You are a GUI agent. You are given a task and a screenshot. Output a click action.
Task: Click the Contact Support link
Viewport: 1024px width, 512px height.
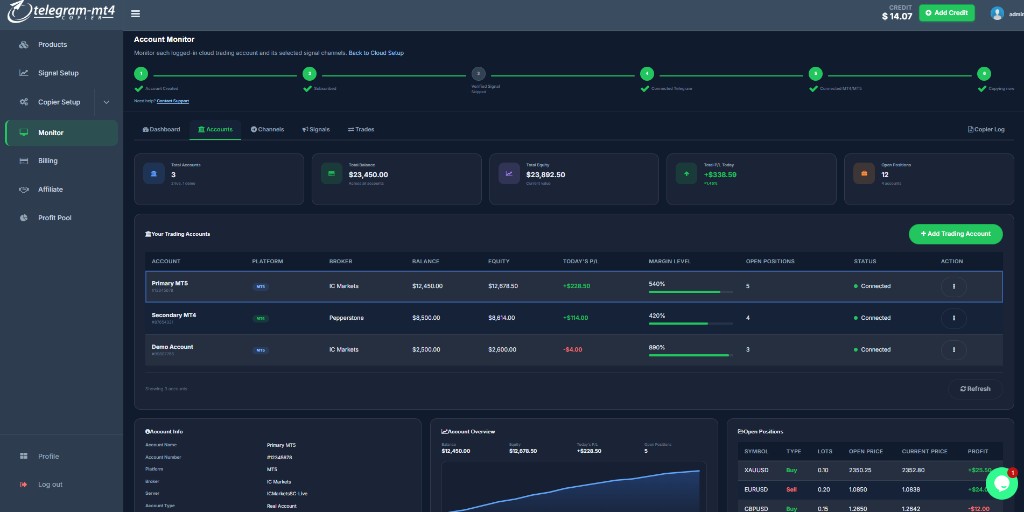pyautogui.click(x=173, y=101)
